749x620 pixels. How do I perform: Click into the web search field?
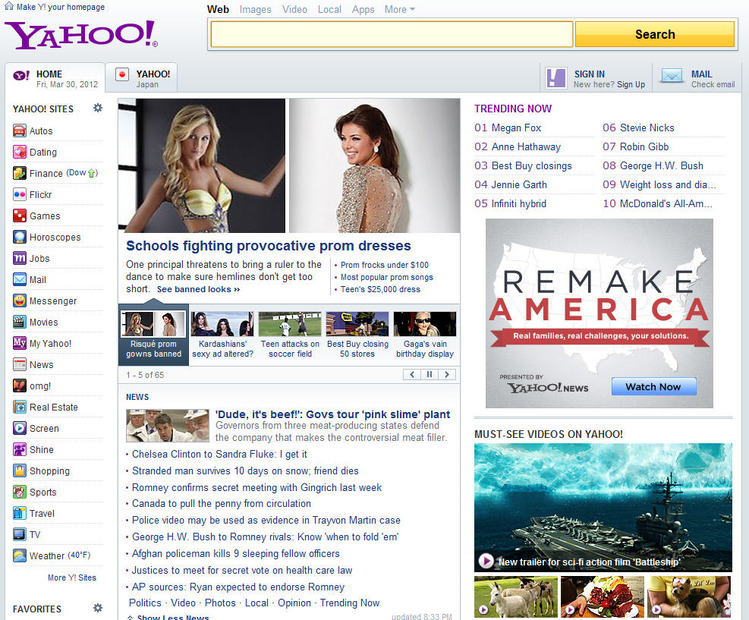tap(391, 34)
